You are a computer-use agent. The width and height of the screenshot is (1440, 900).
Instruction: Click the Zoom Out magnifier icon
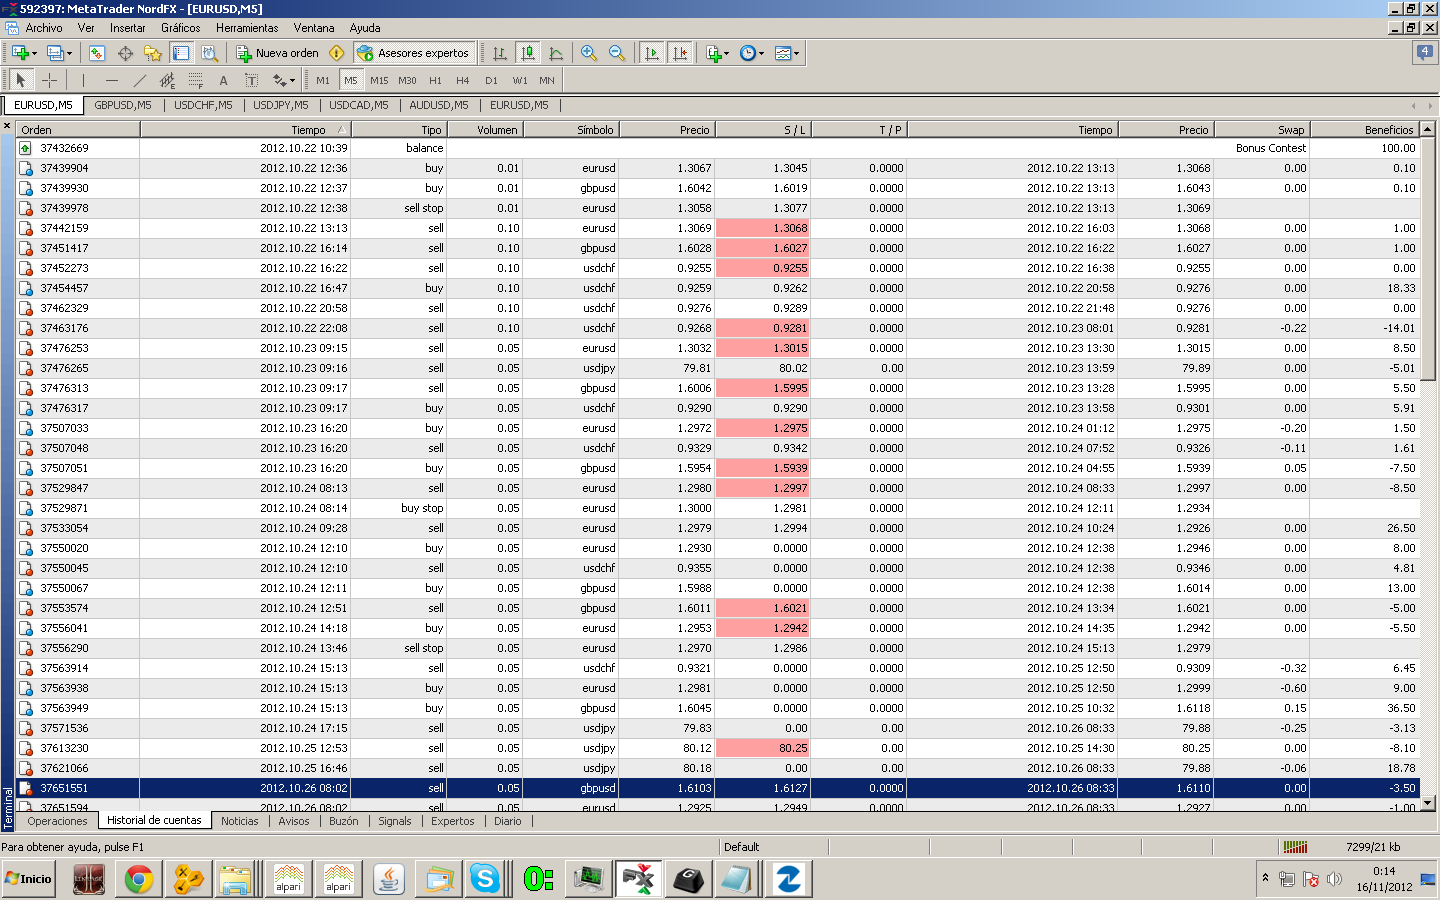[x=617, y=53]
